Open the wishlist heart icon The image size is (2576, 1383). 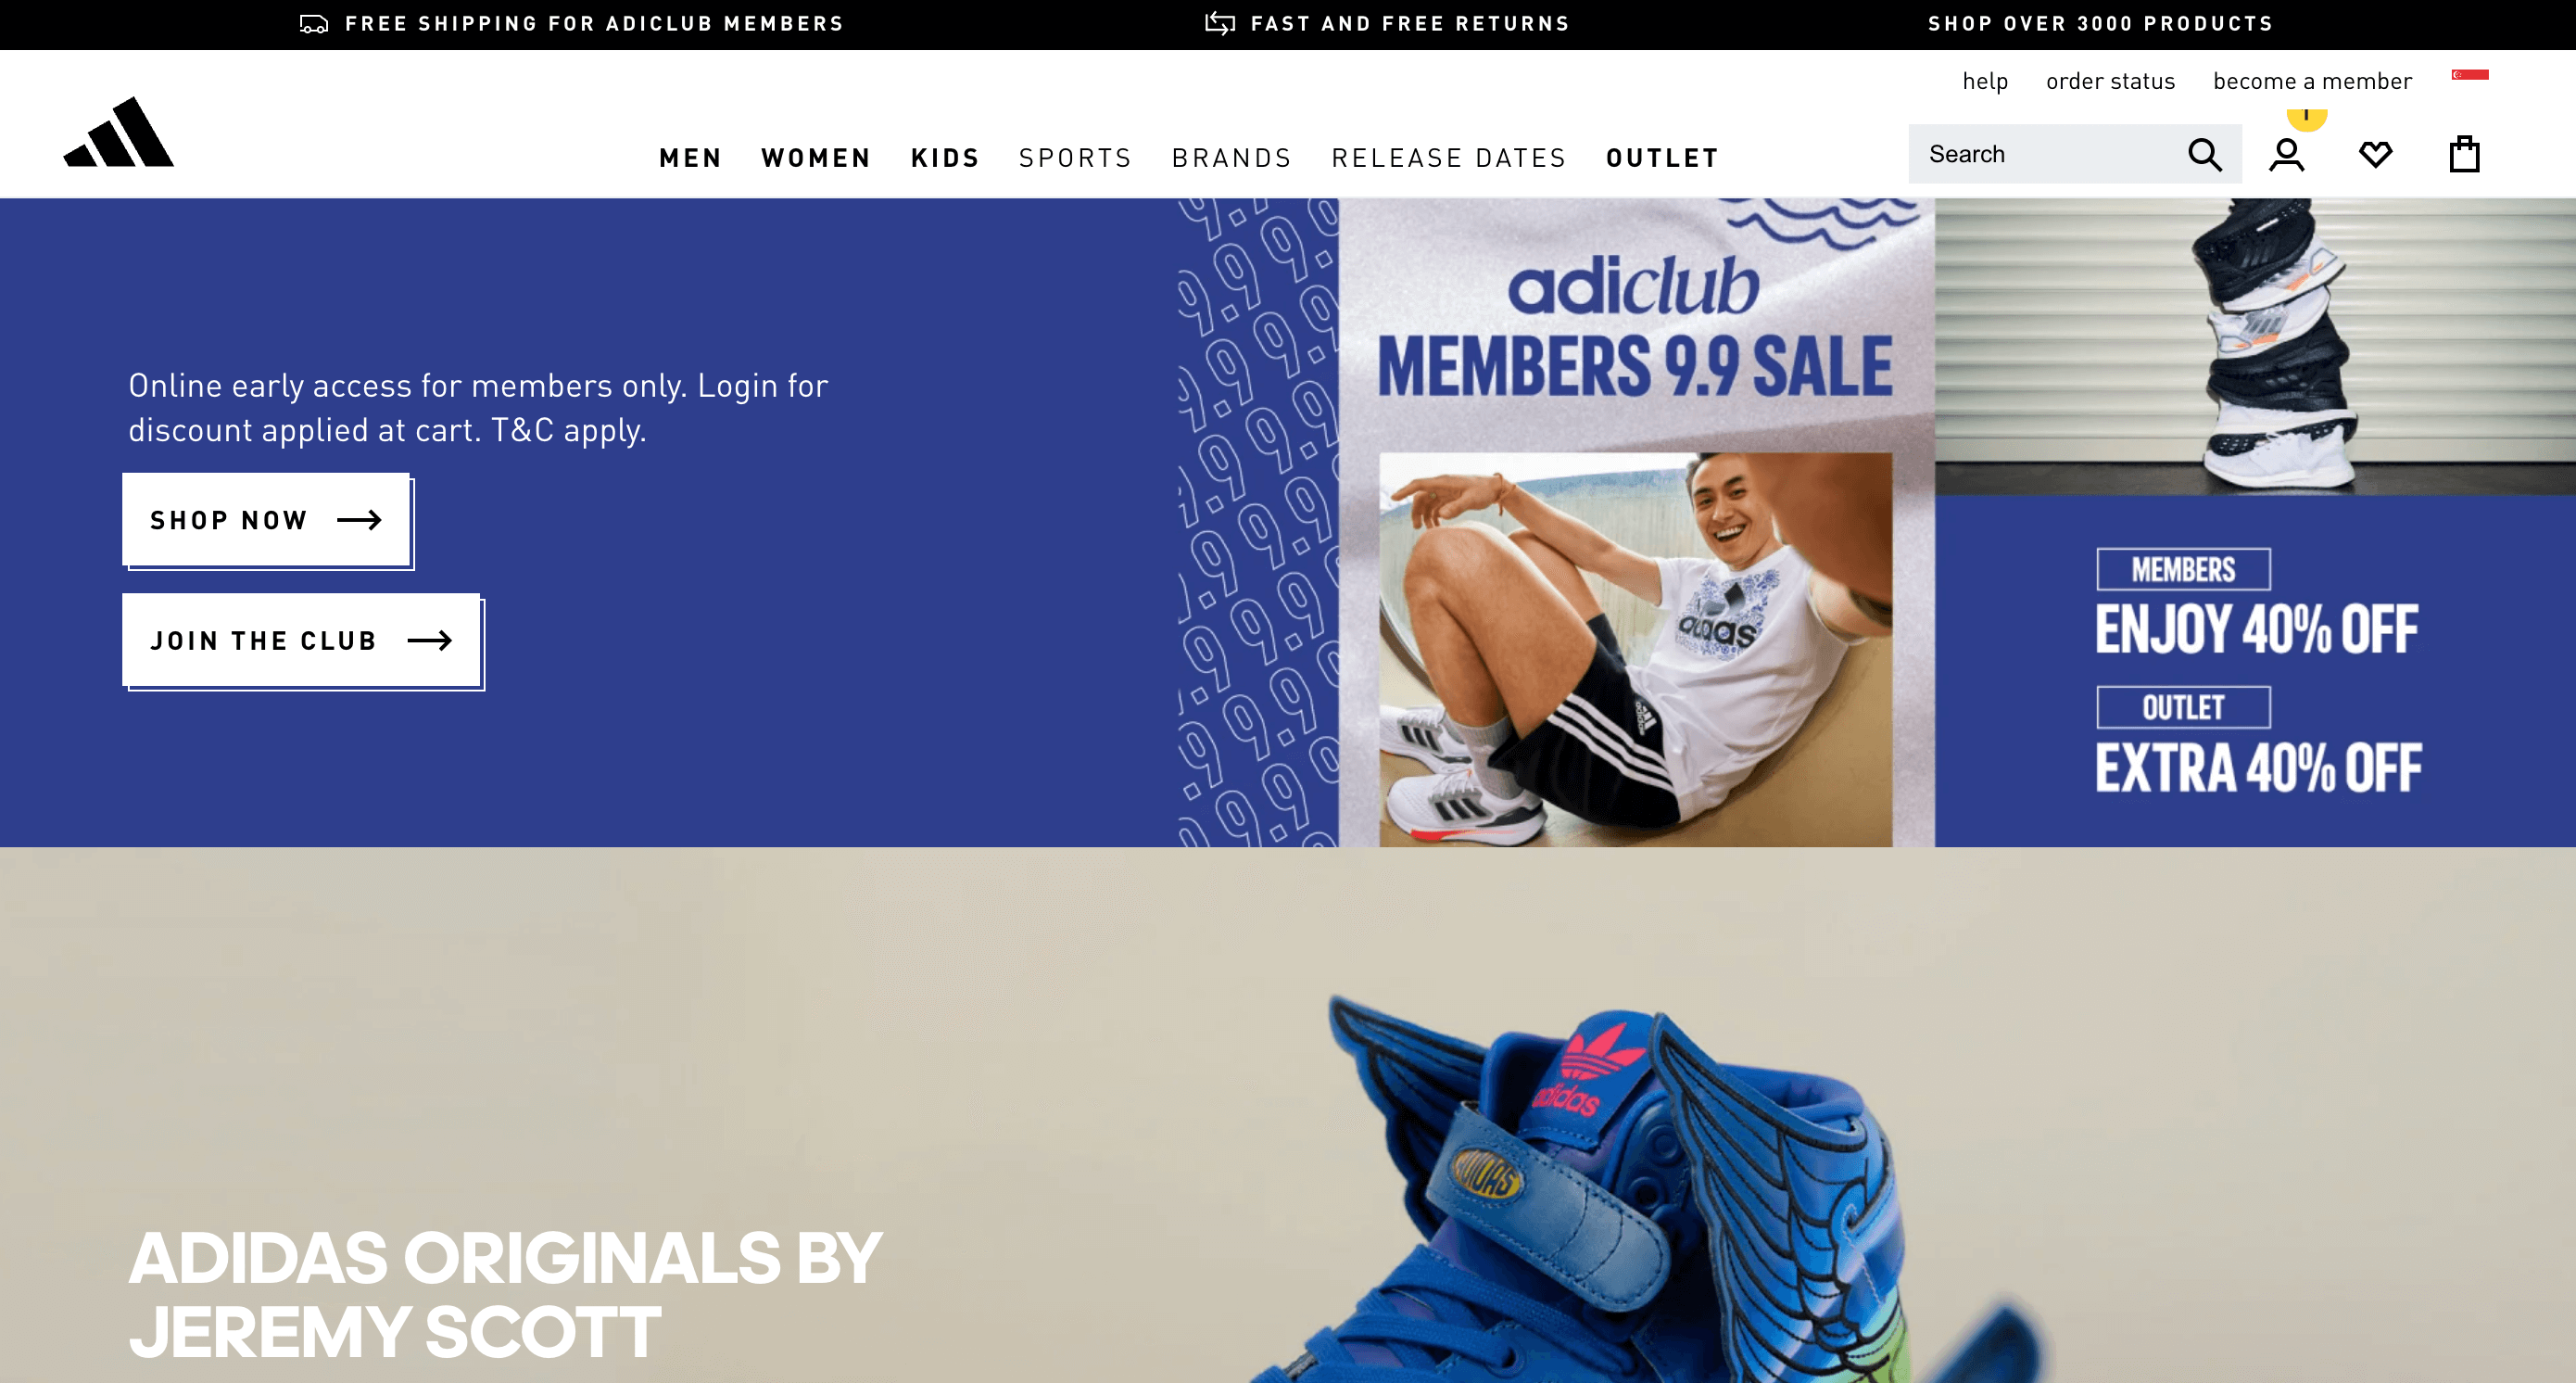click(x=2375, y=154)
